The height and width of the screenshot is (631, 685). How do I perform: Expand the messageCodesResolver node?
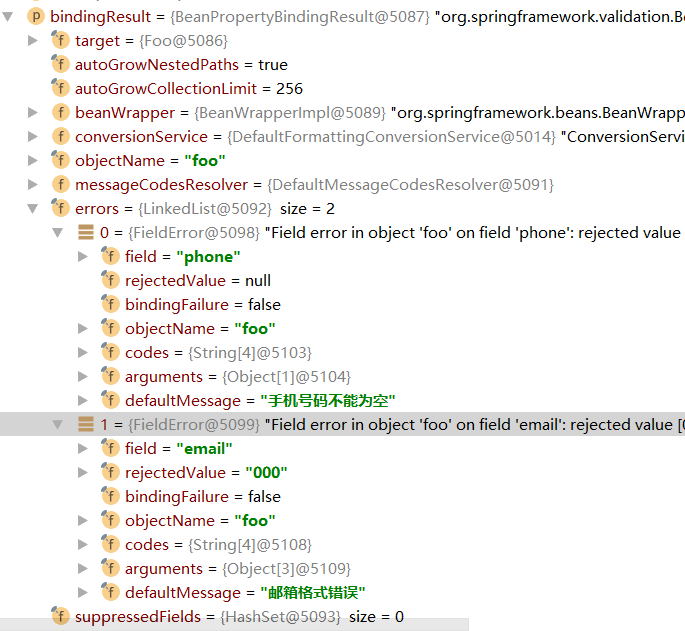pyautogui.click(x=32, y=185)
